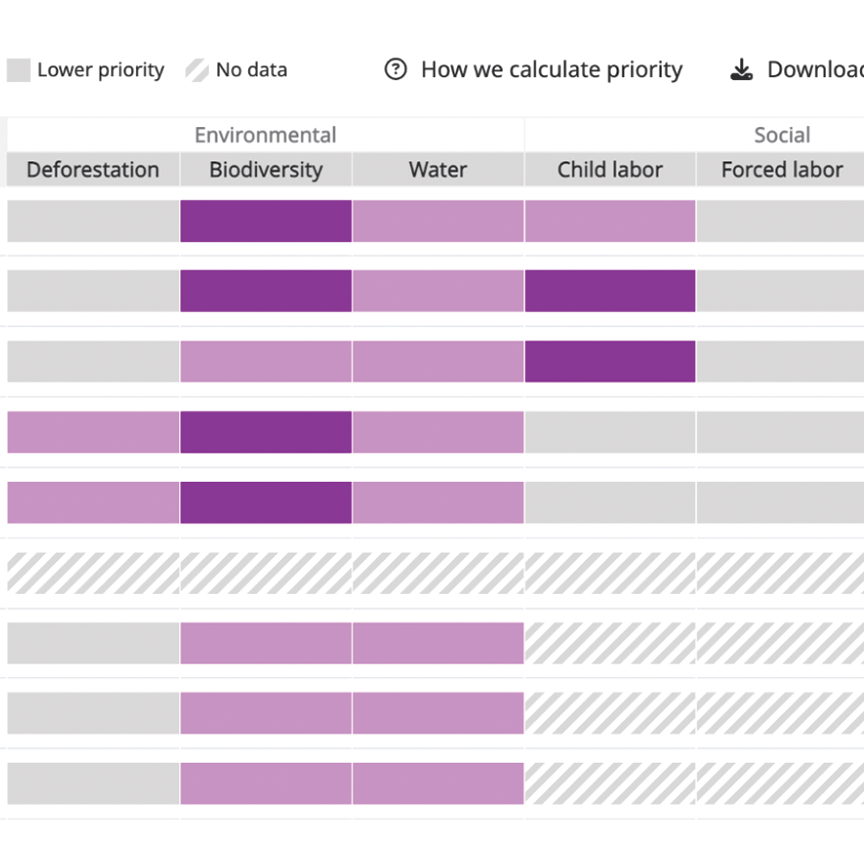Select the Deforestation column header

click(93, 170)
